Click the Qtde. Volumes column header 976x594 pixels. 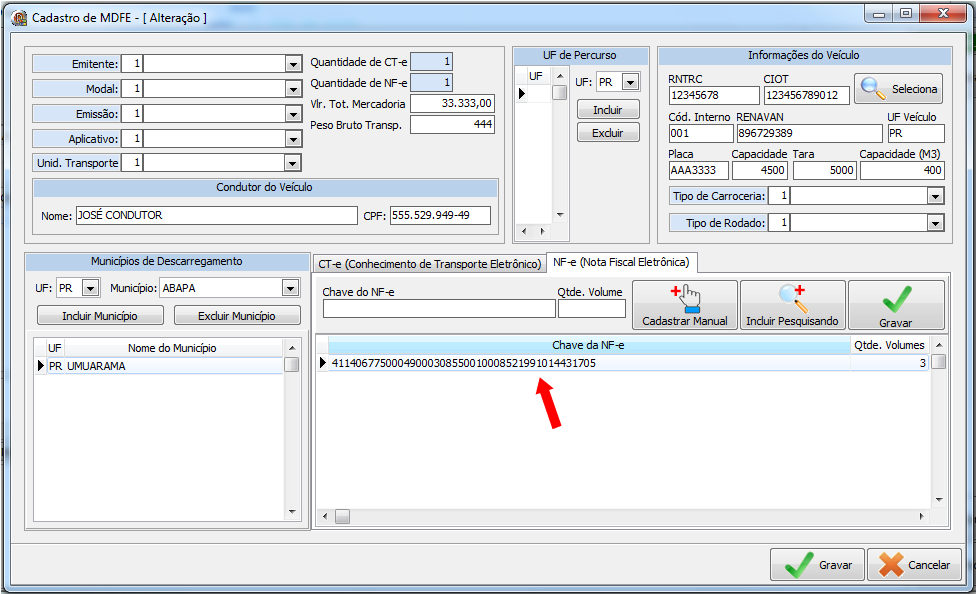click(x=889, y=345)
